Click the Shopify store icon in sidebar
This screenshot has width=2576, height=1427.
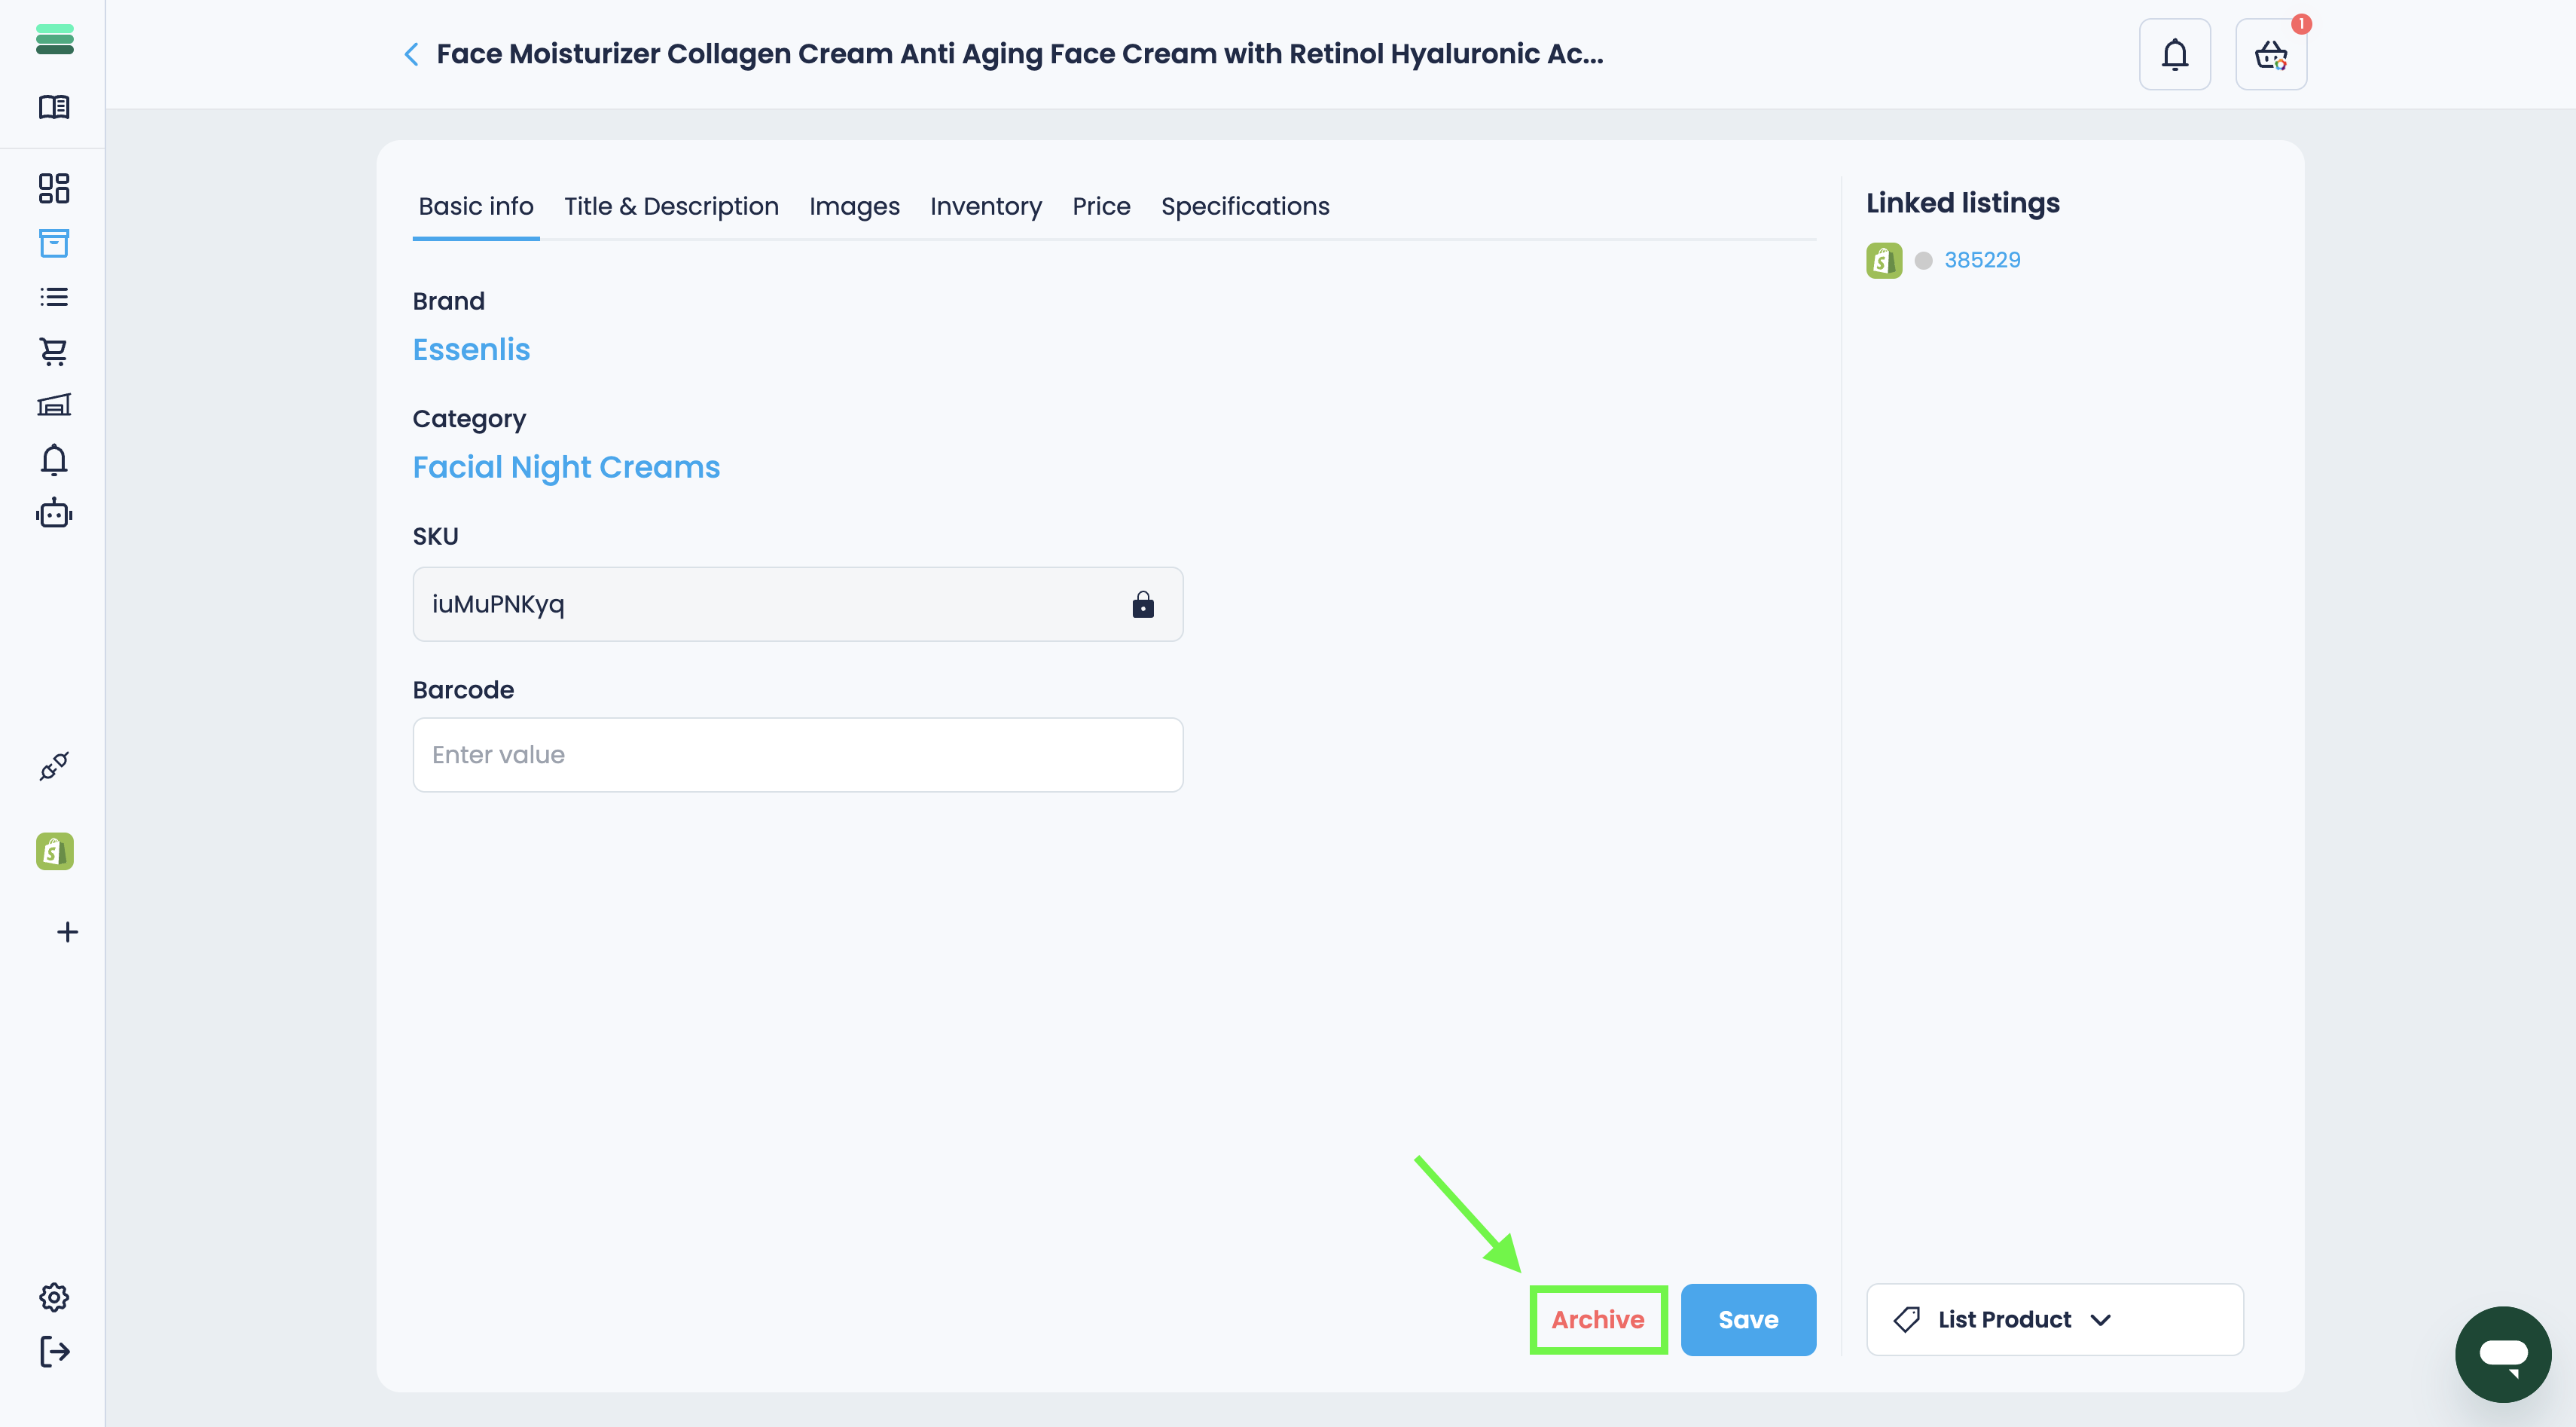(54, 851)
